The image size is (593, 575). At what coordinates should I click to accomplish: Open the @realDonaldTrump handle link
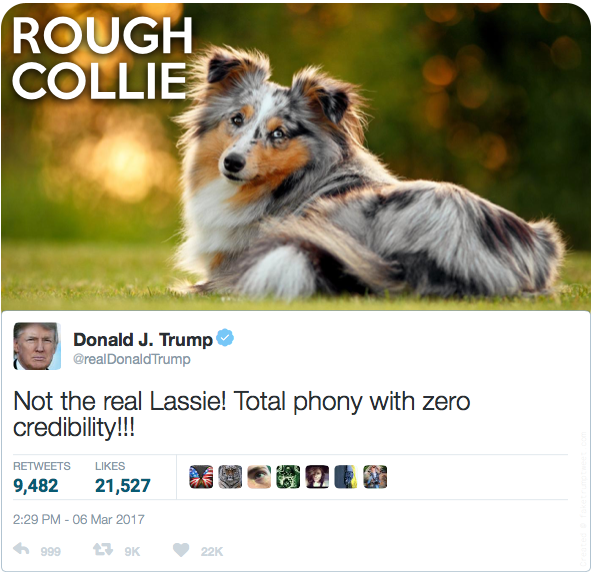(x=132, y=359)
